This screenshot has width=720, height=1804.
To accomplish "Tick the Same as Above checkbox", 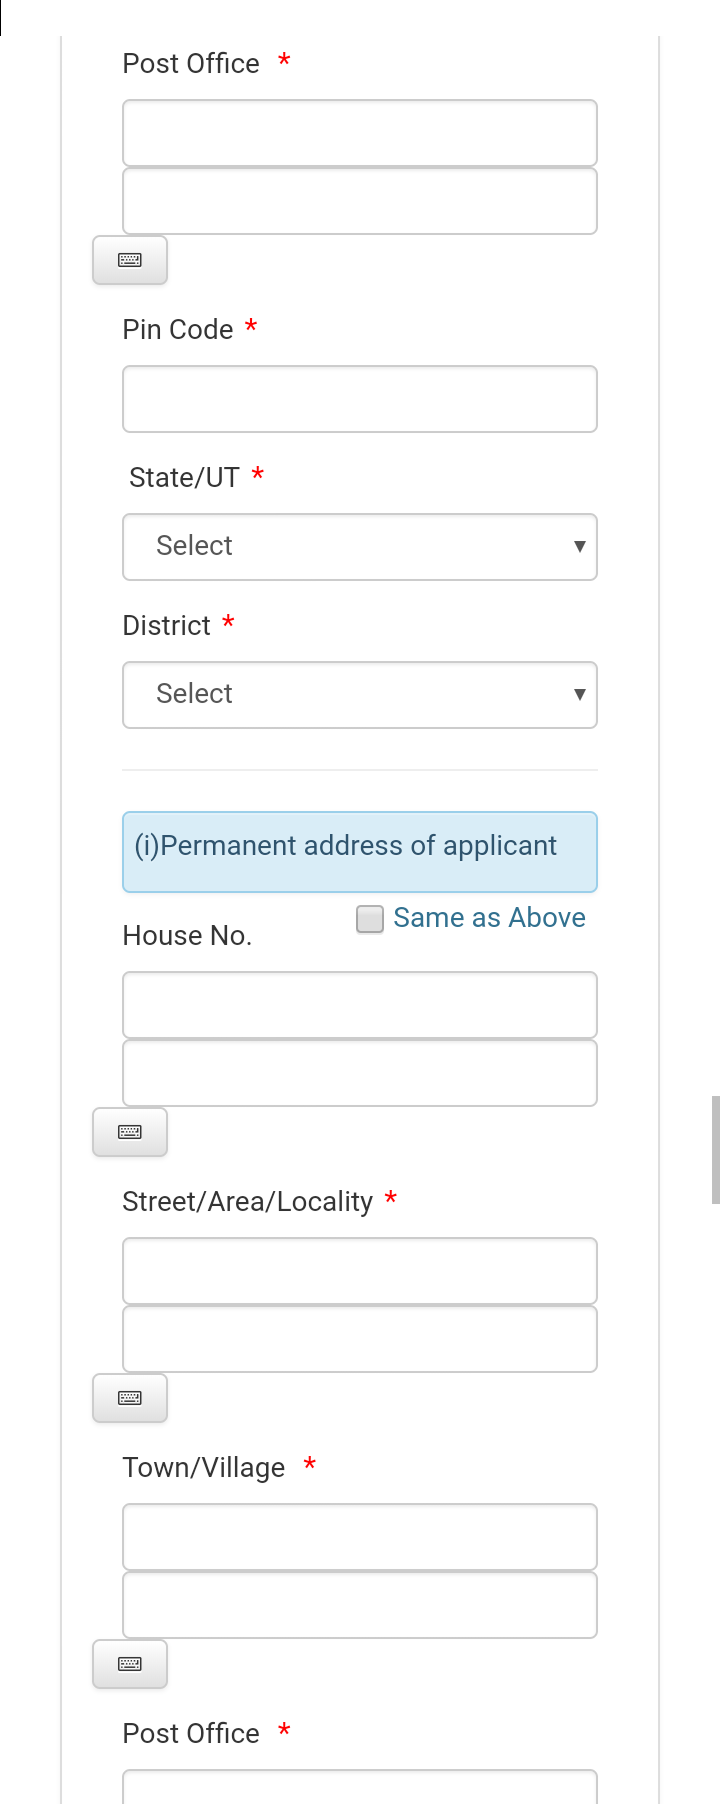I will coord(370,919).
